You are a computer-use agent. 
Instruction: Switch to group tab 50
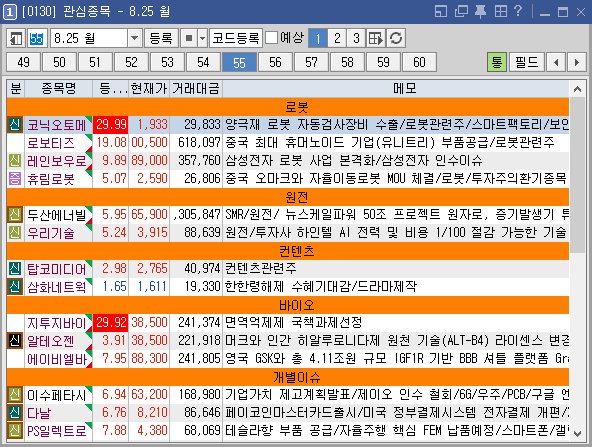[x=59, y=62]
